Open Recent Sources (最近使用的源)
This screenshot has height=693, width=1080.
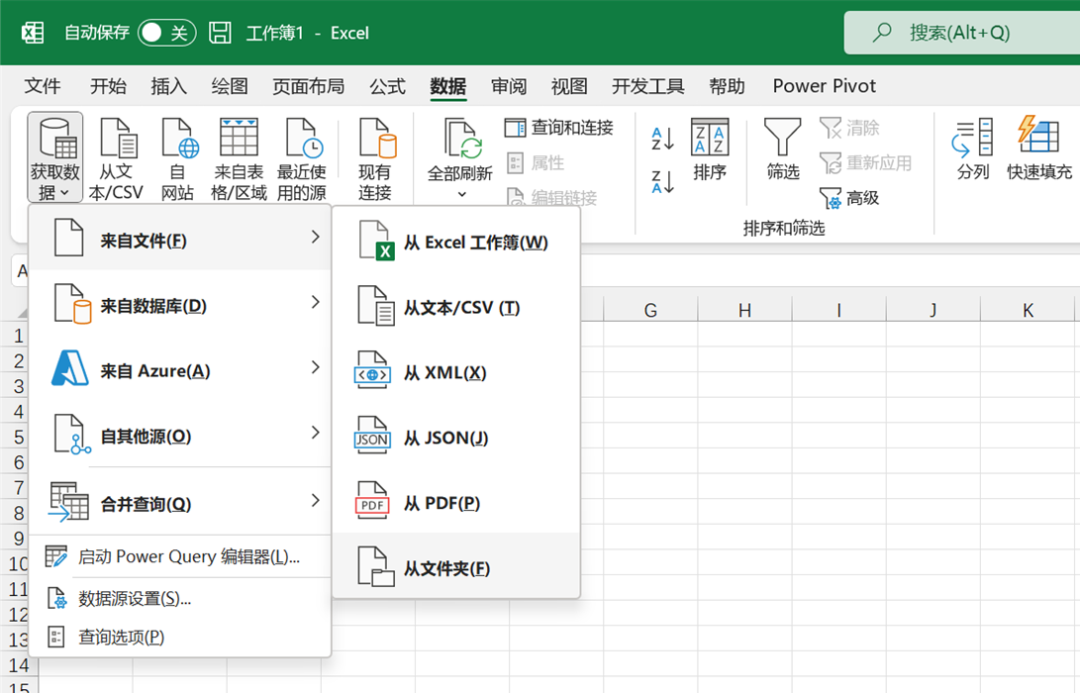pyautogui.click(x=301, y=140)
